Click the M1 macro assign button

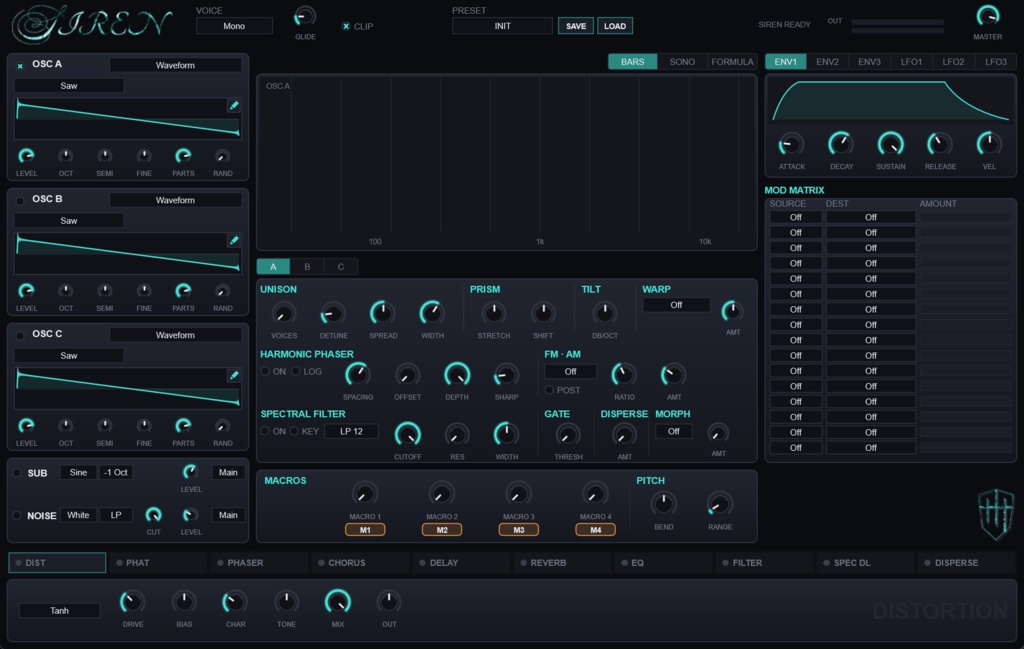(x=364, y=530)
